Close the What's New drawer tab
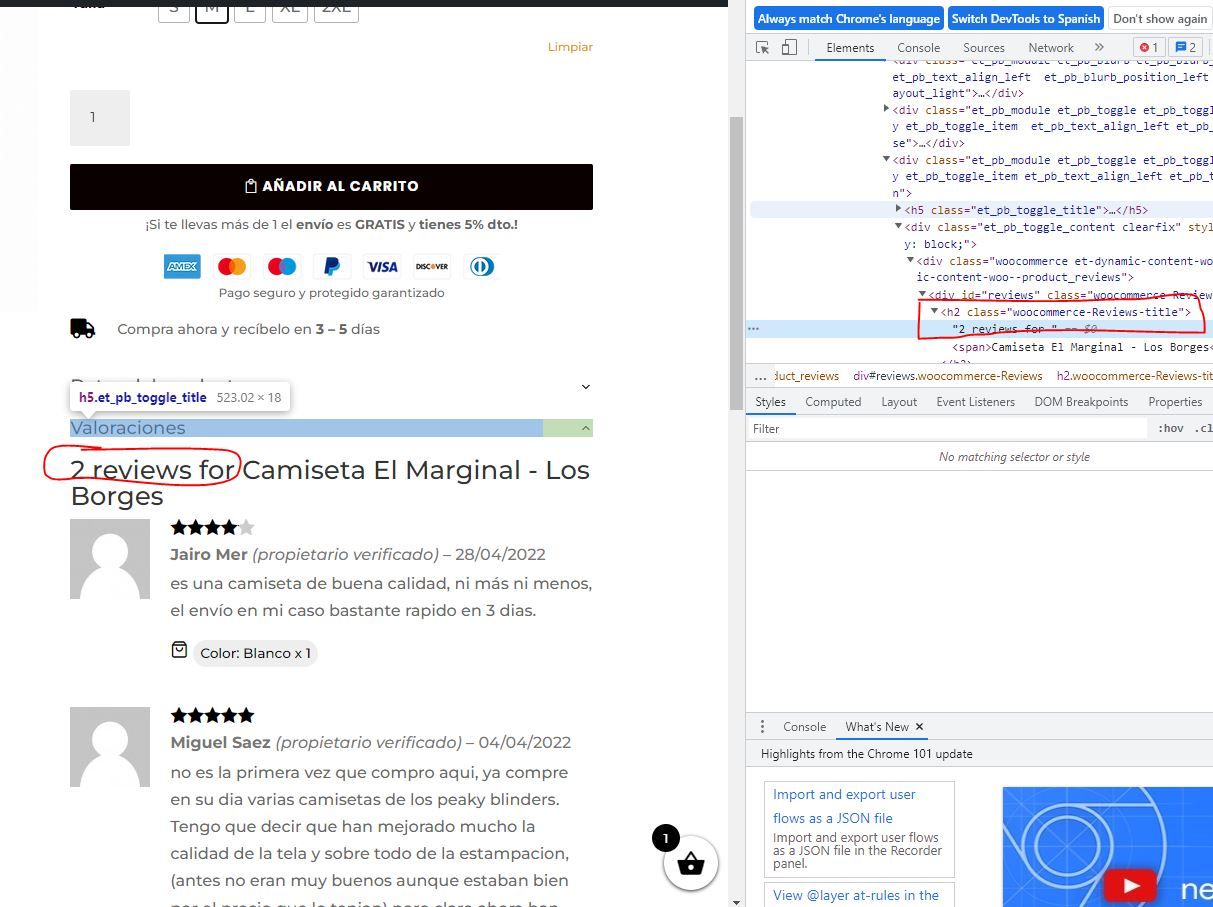 [919, 727]
